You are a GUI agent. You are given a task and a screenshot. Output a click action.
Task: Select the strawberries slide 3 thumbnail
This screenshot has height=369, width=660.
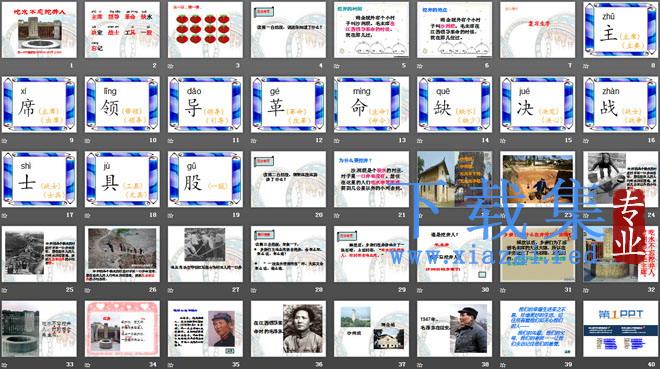pyautogui.click(x=205, y=30)
